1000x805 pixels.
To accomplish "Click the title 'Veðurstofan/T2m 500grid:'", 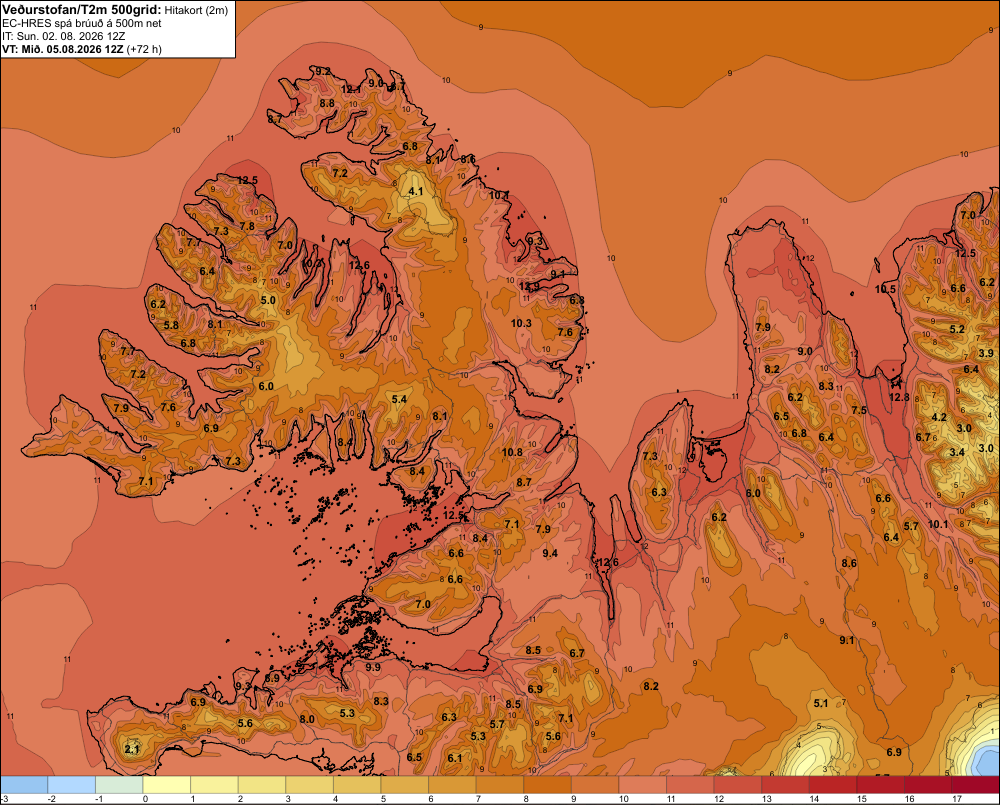I will tap(82, 10).
